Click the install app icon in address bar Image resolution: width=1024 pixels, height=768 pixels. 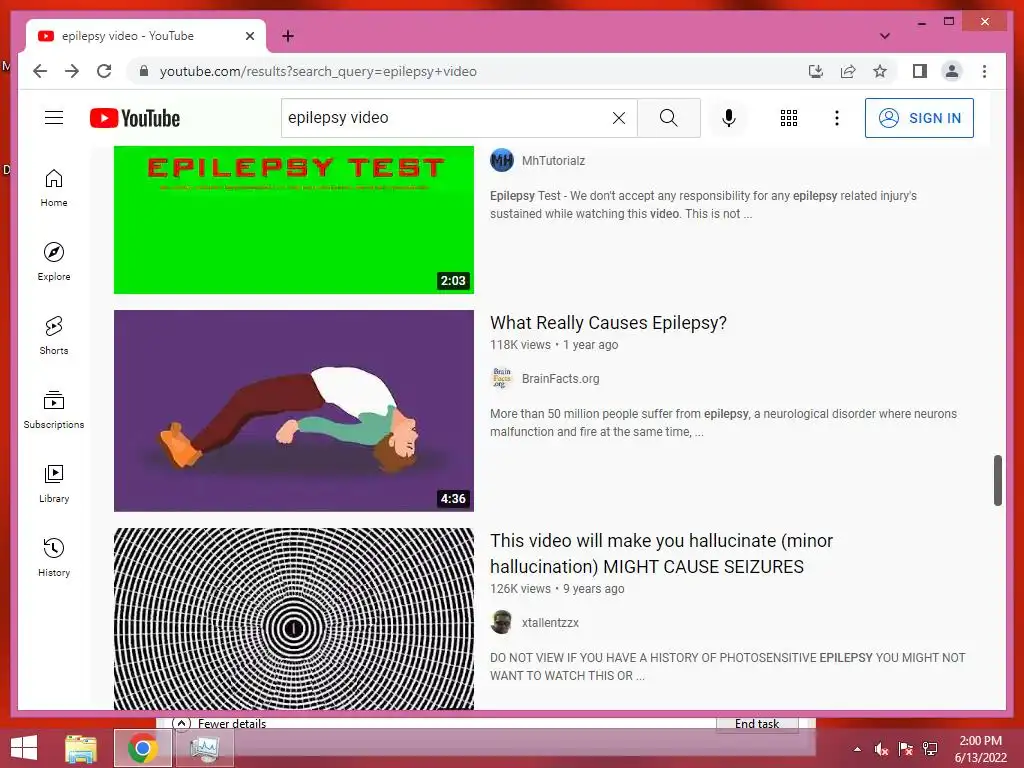816,71
